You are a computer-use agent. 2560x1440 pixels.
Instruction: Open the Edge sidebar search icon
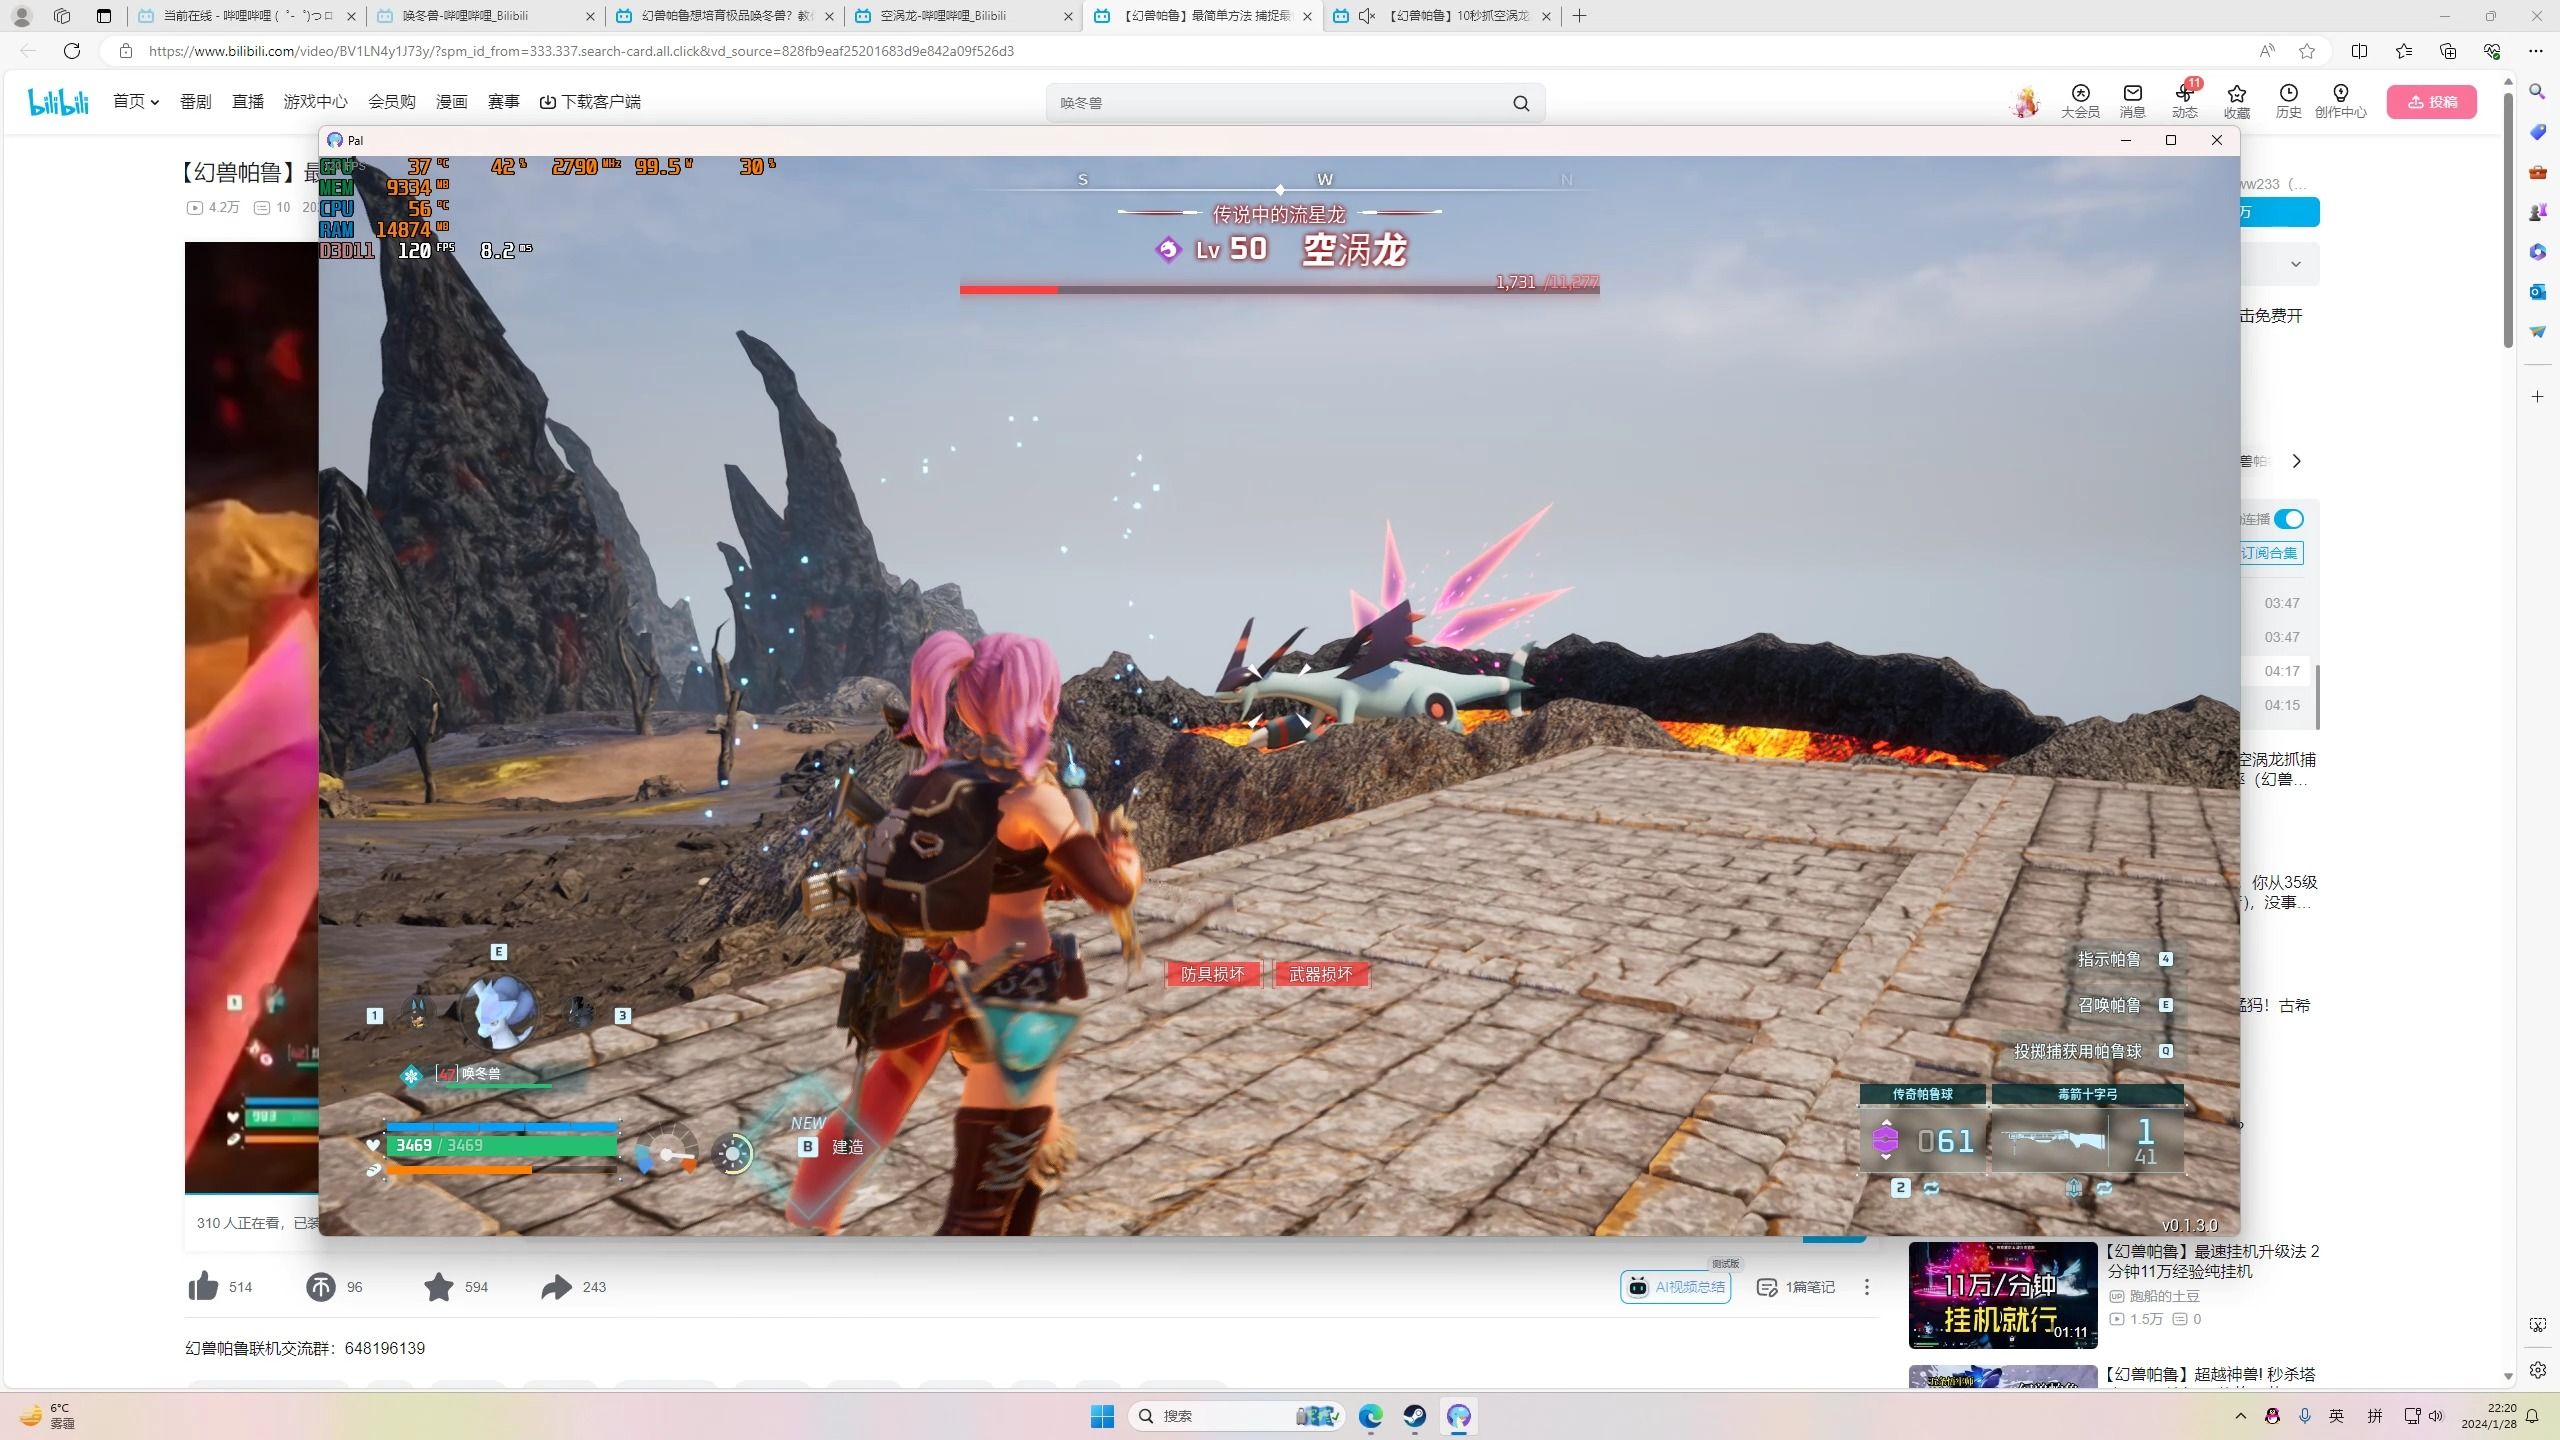click(x=2537, y=92)
